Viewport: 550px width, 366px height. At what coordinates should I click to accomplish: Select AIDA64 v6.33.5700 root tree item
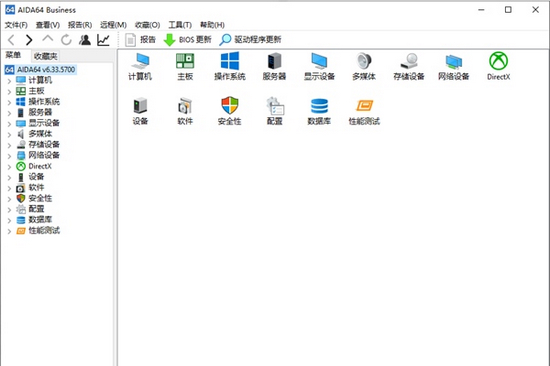40,69
